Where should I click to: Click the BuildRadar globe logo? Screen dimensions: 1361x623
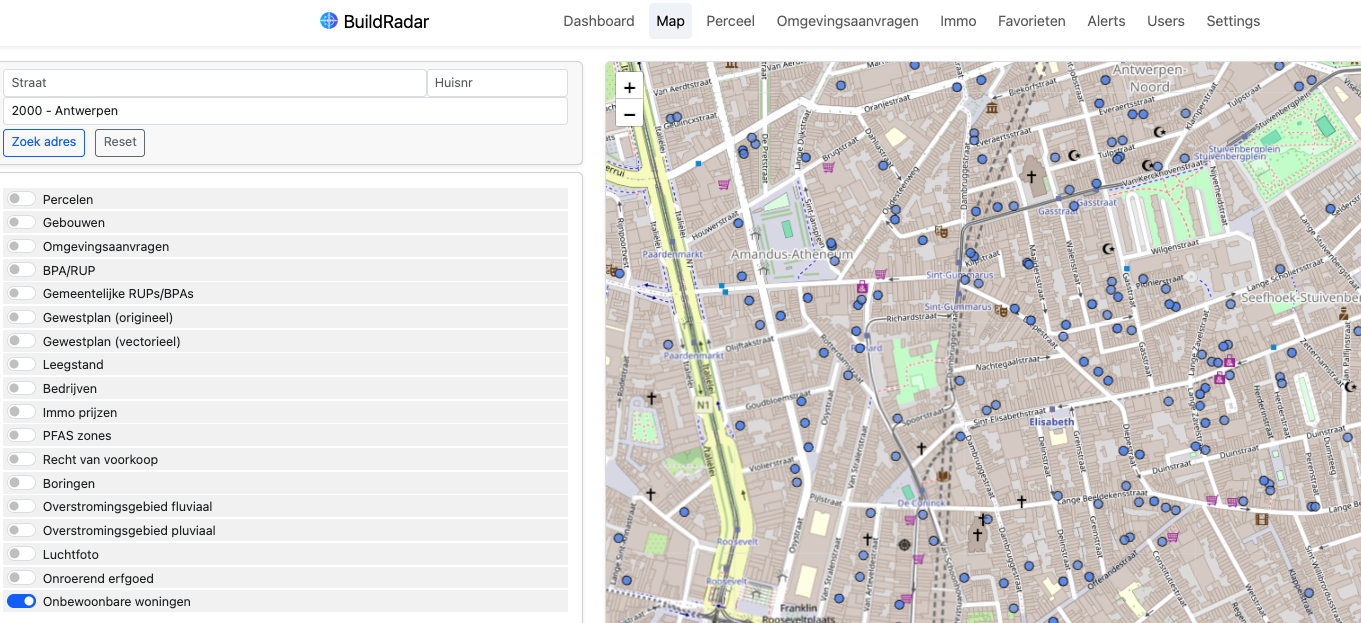tap(329, 20)
